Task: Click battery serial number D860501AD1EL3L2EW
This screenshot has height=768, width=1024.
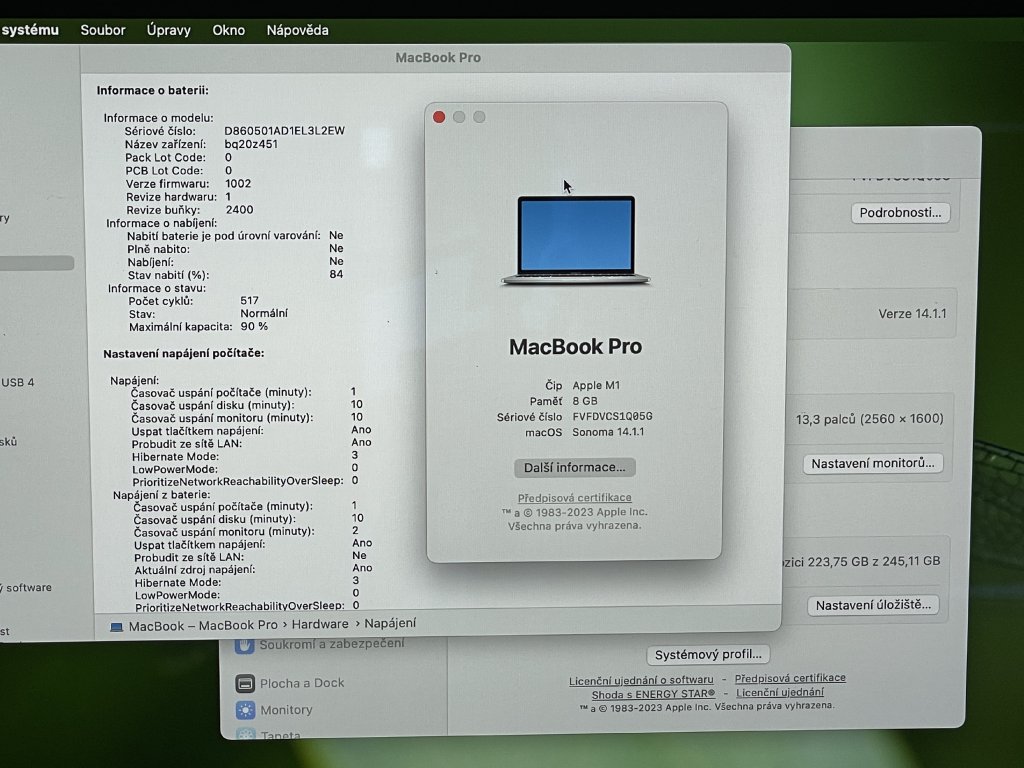Action: (285, 131)
